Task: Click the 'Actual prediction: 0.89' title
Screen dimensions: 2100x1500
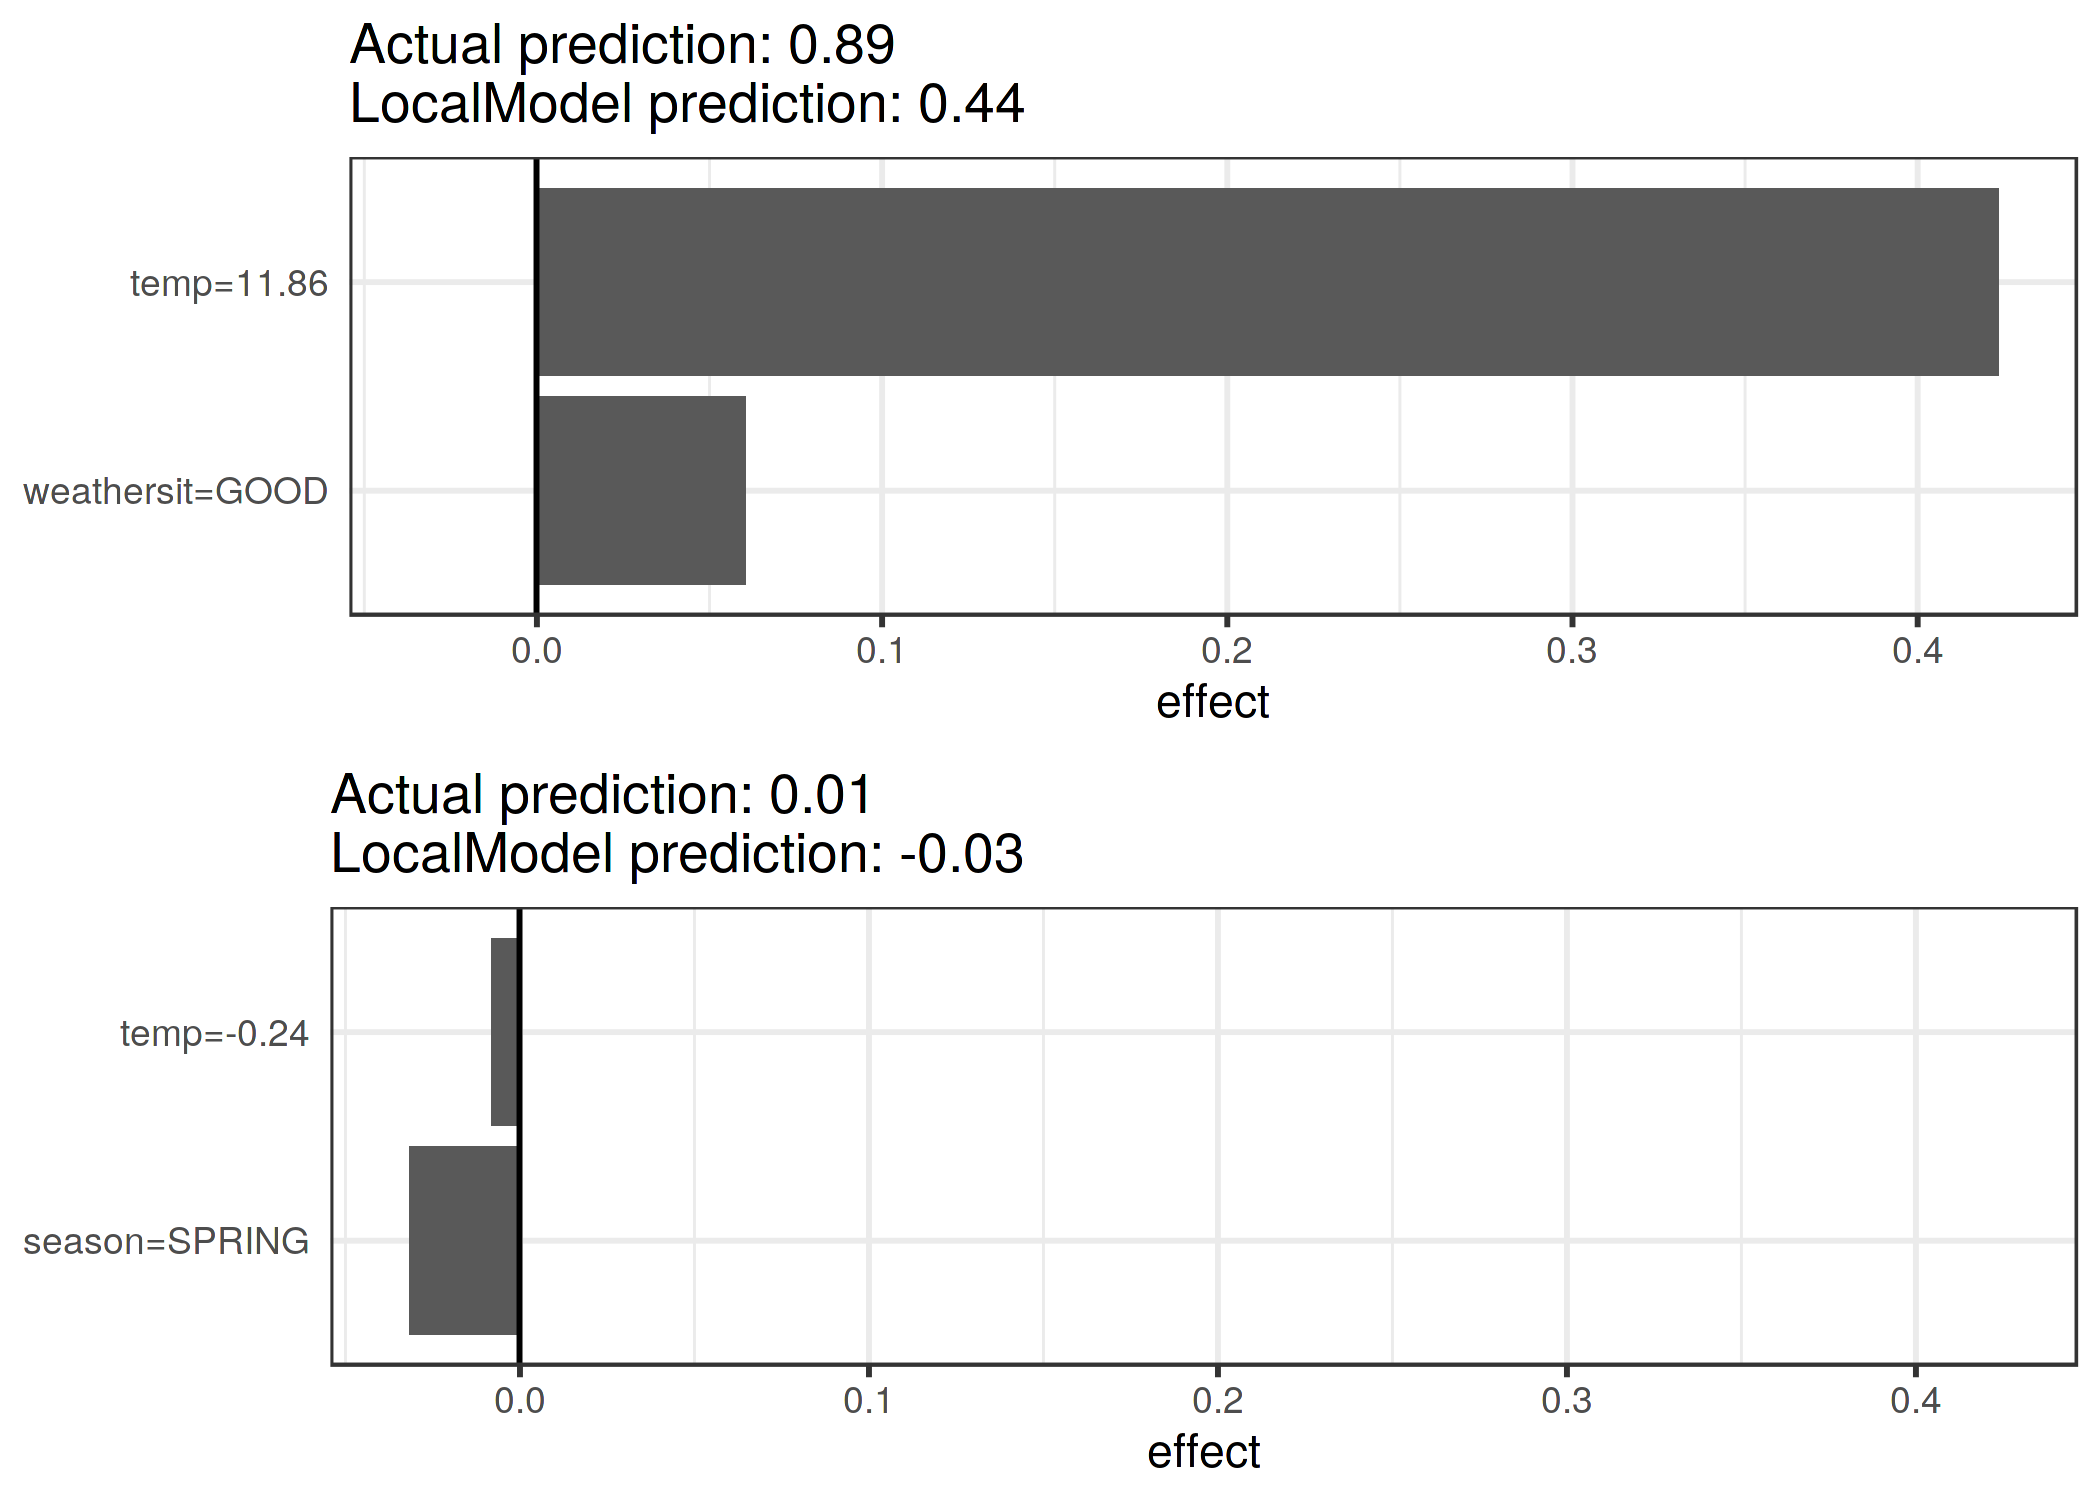Action: point(622,45)
